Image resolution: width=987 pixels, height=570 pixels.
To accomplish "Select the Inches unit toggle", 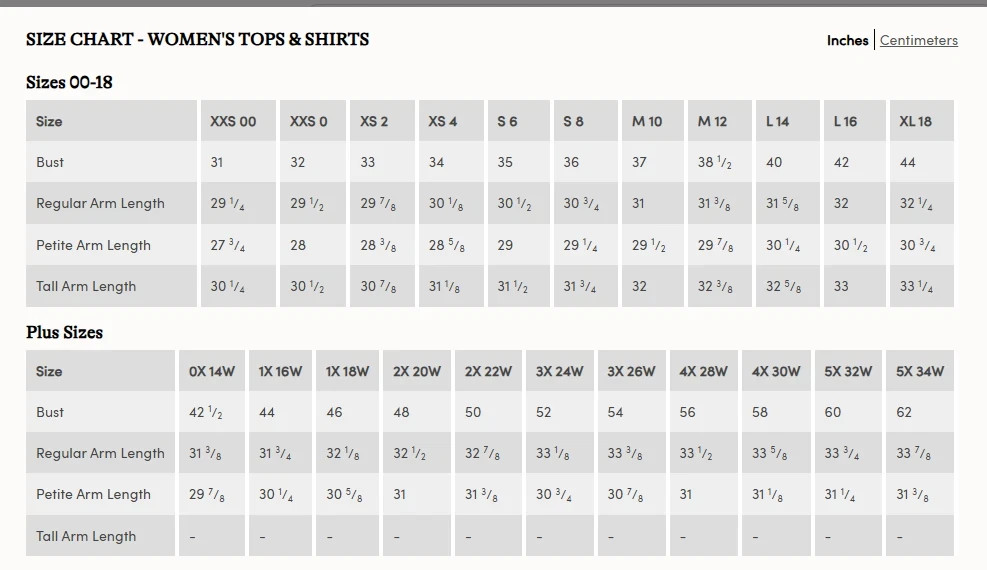I will pyautogui.click(x=847, y=40).
